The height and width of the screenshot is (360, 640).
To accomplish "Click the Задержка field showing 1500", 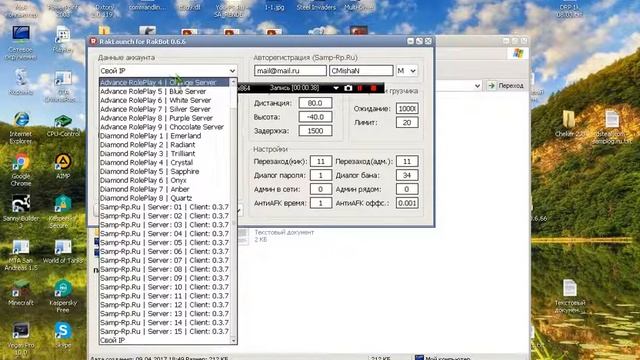I will [315, 131].
